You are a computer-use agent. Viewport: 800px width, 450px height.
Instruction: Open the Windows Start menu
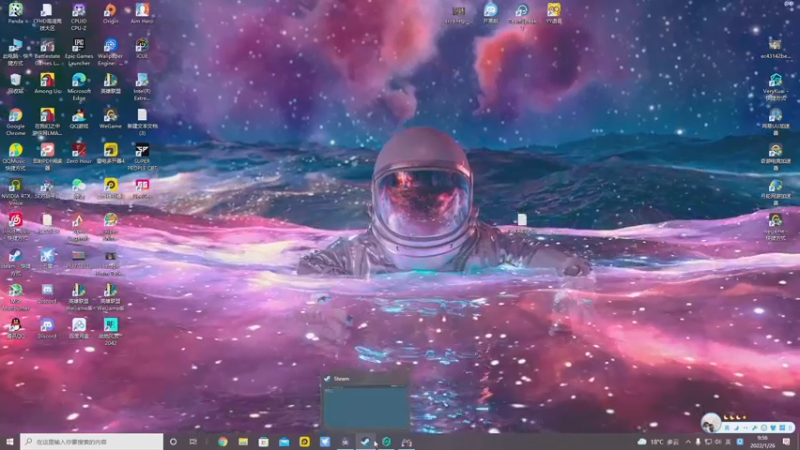10,442
